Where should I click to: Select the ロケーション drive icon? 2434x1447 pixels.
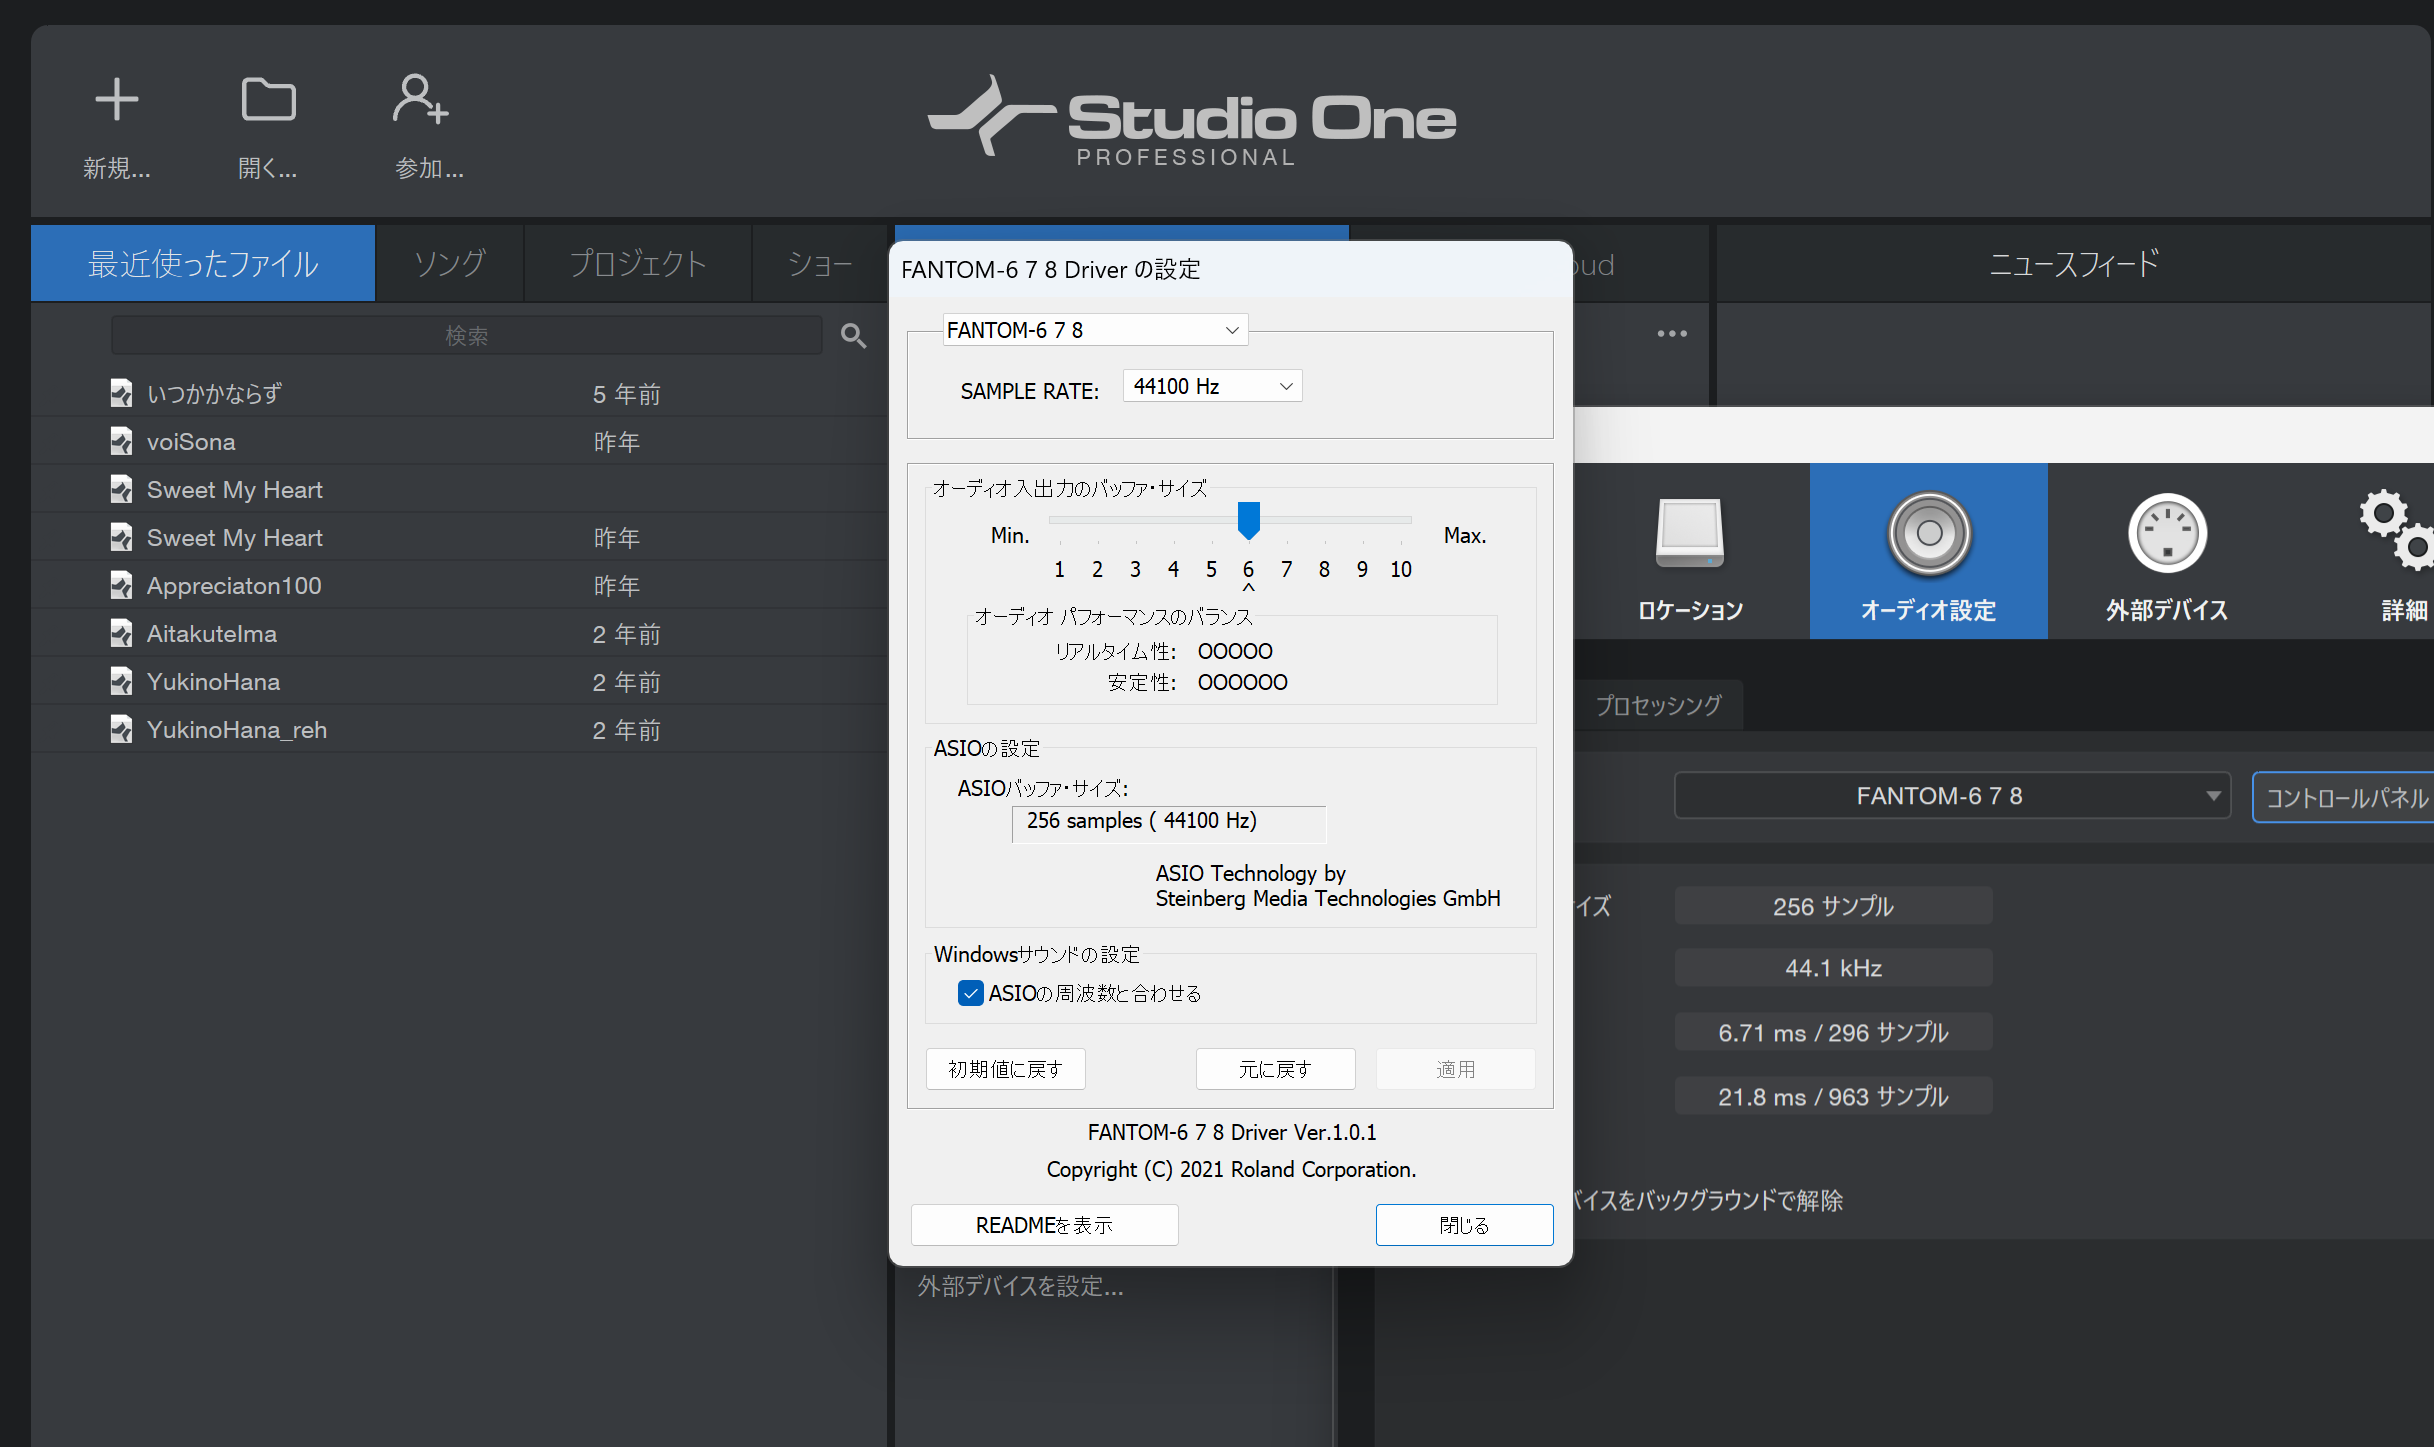pyautogui.click(x=1690, y=533)
